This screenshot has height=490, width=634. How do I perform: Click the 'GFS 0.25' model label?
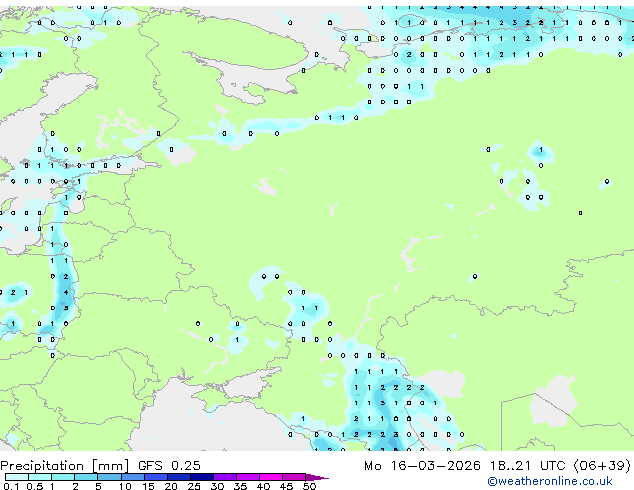[x=169, y=466]
